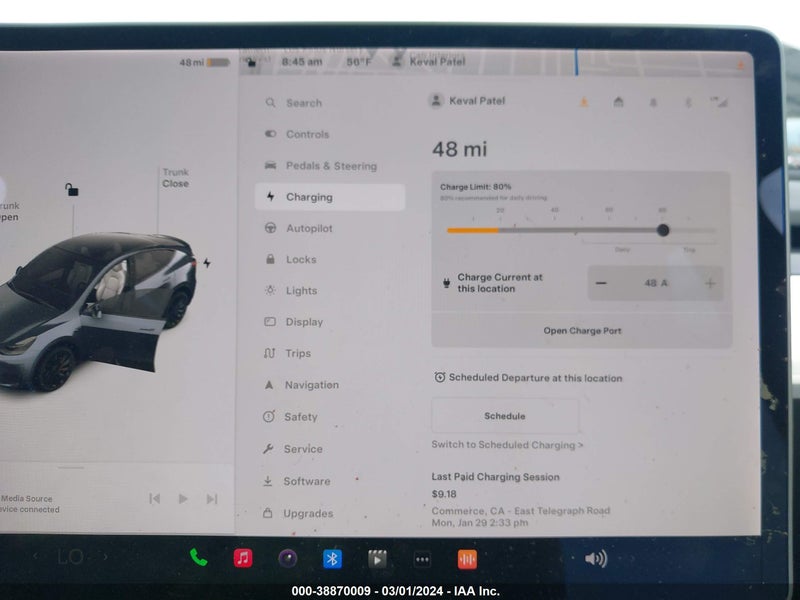This screenshot has width=800, height=600.
Task: Decrease charge current with minus button
Action: [601, 283]
